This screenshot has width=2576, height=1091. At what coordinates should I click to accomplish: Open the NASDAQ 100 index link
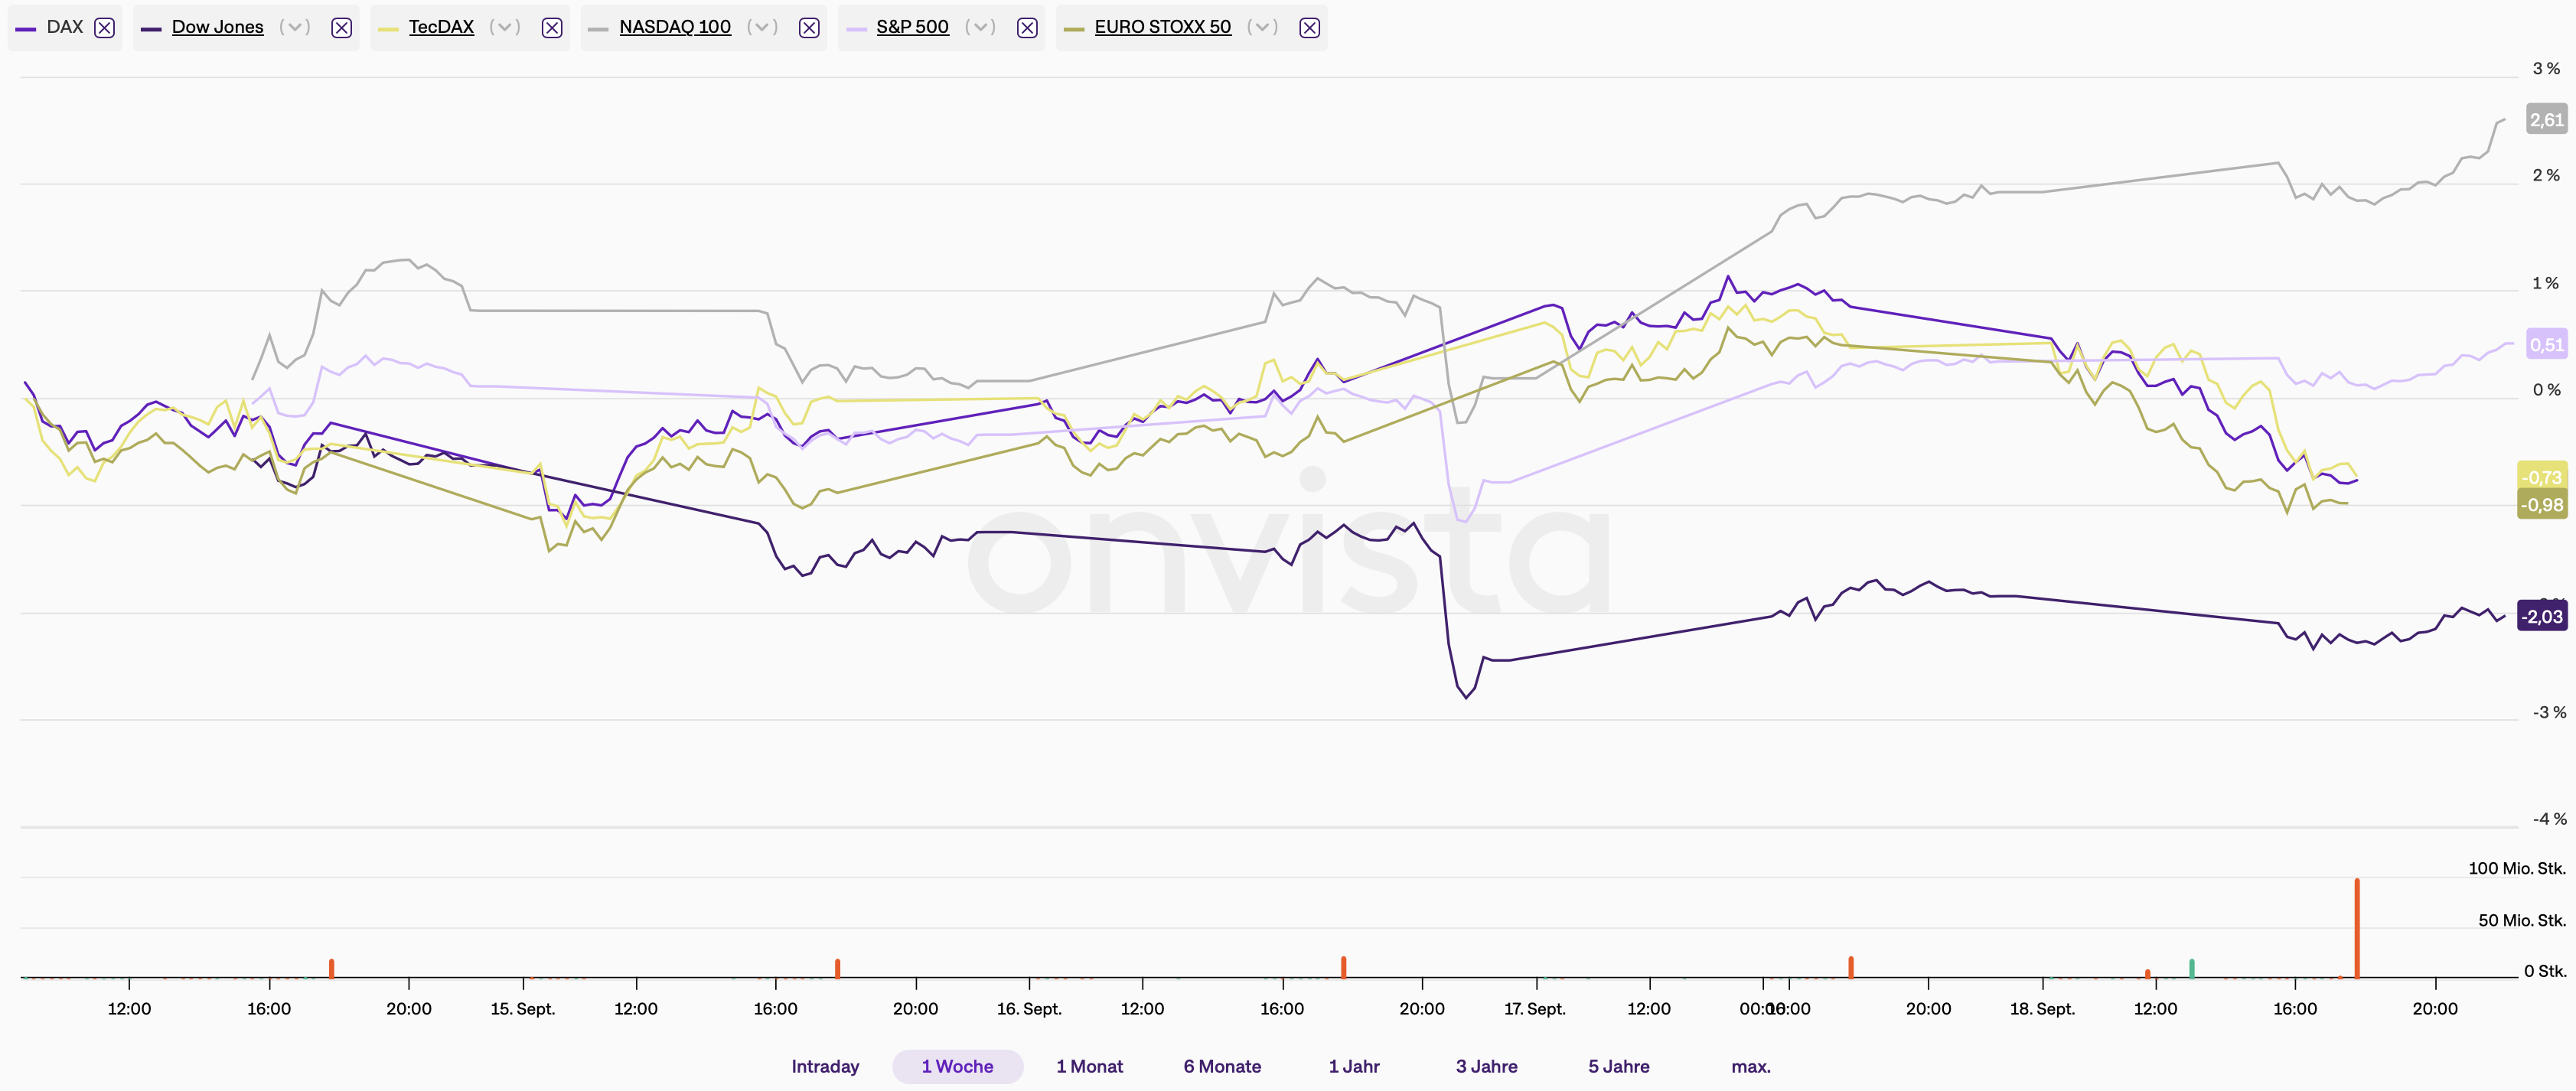(675, 27)
